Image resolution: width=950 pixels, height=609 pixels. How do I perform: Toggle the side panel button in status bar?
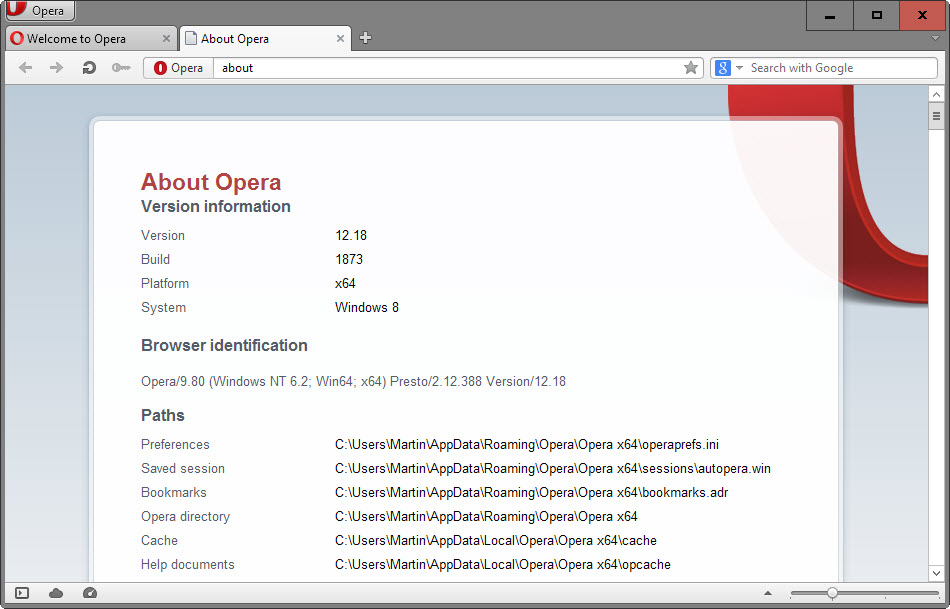[22, 593]
